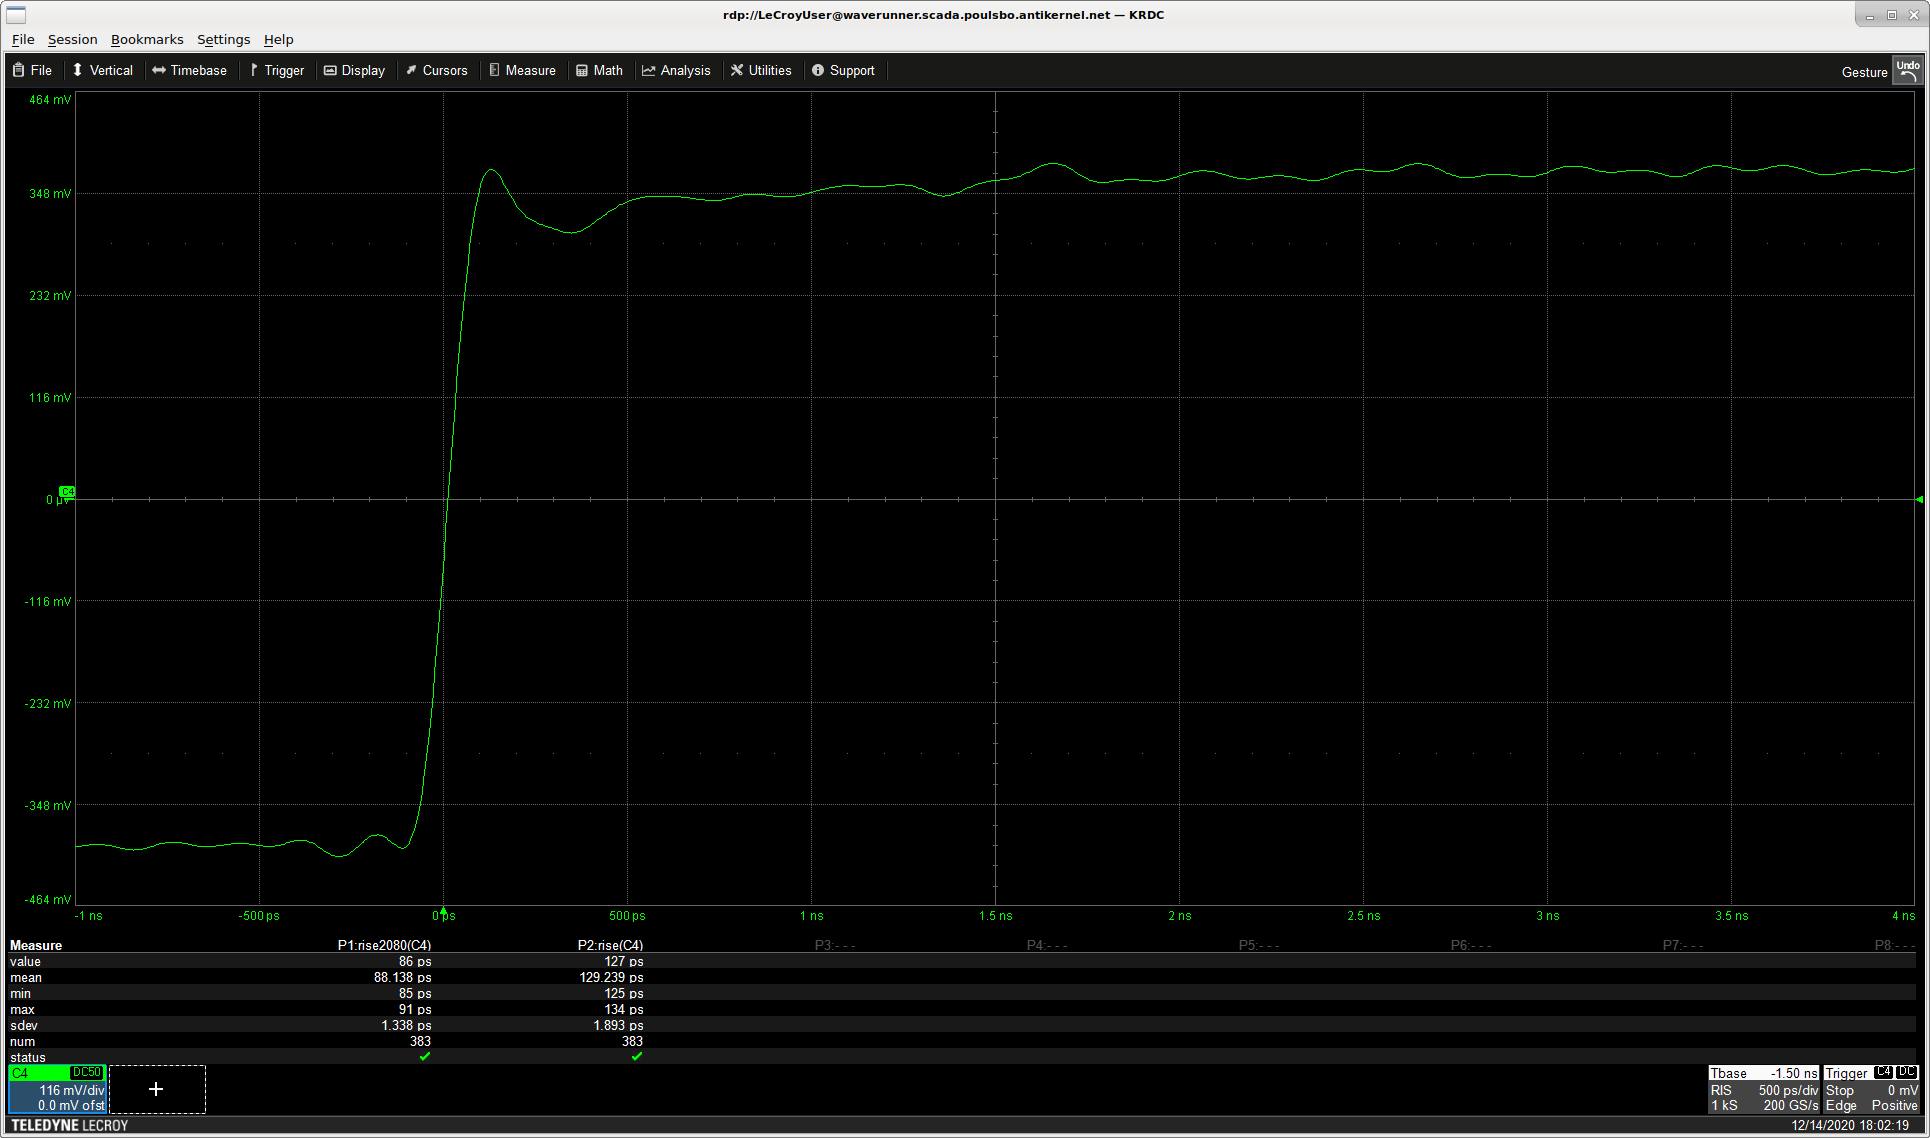Click the P2 value reading 127 ps
Image resolution: width=1930 pixels, height=1138 pixels.
pyautogui.click(x=624, y=961)
